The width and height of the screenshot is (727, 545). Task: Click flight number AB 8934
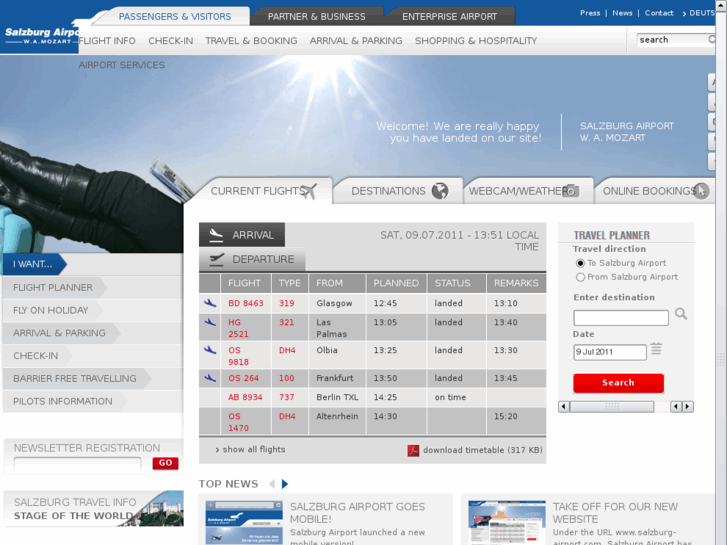point(245,398)
